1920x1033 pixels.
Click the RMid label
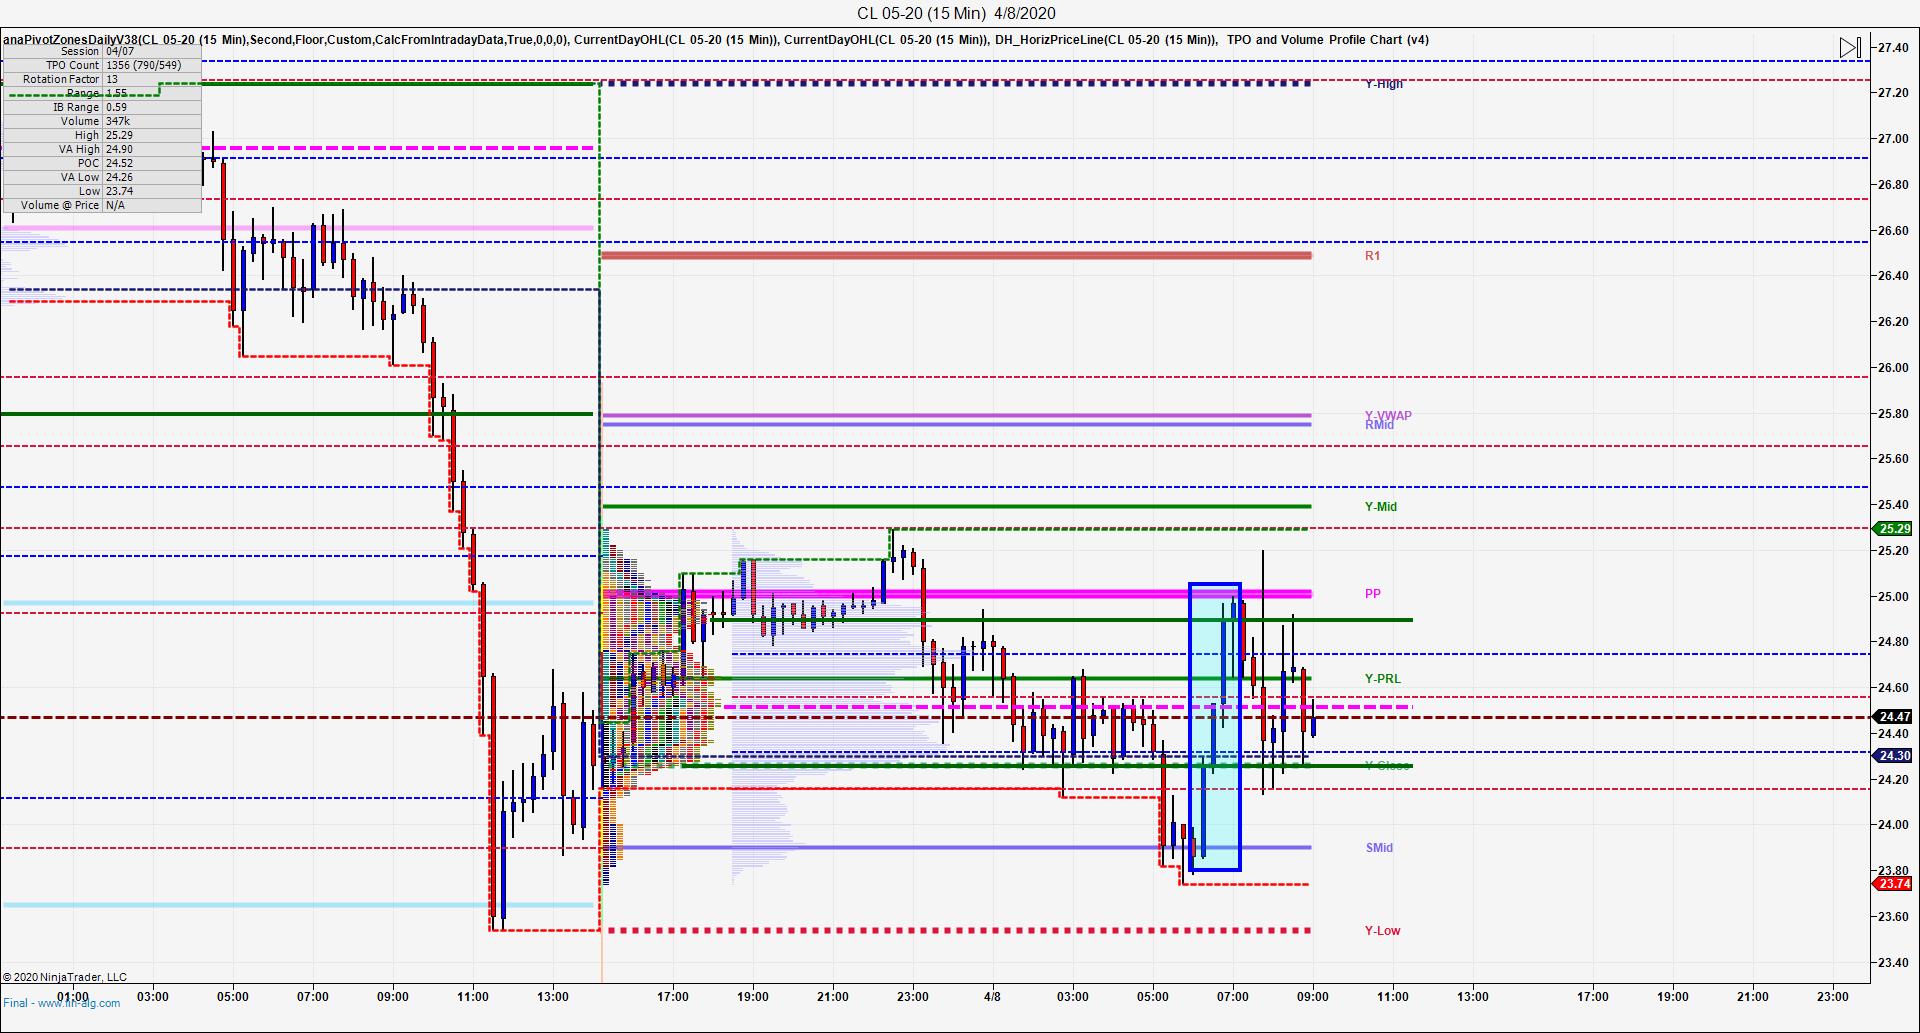pyautogui.click(x=1379, y=426)
